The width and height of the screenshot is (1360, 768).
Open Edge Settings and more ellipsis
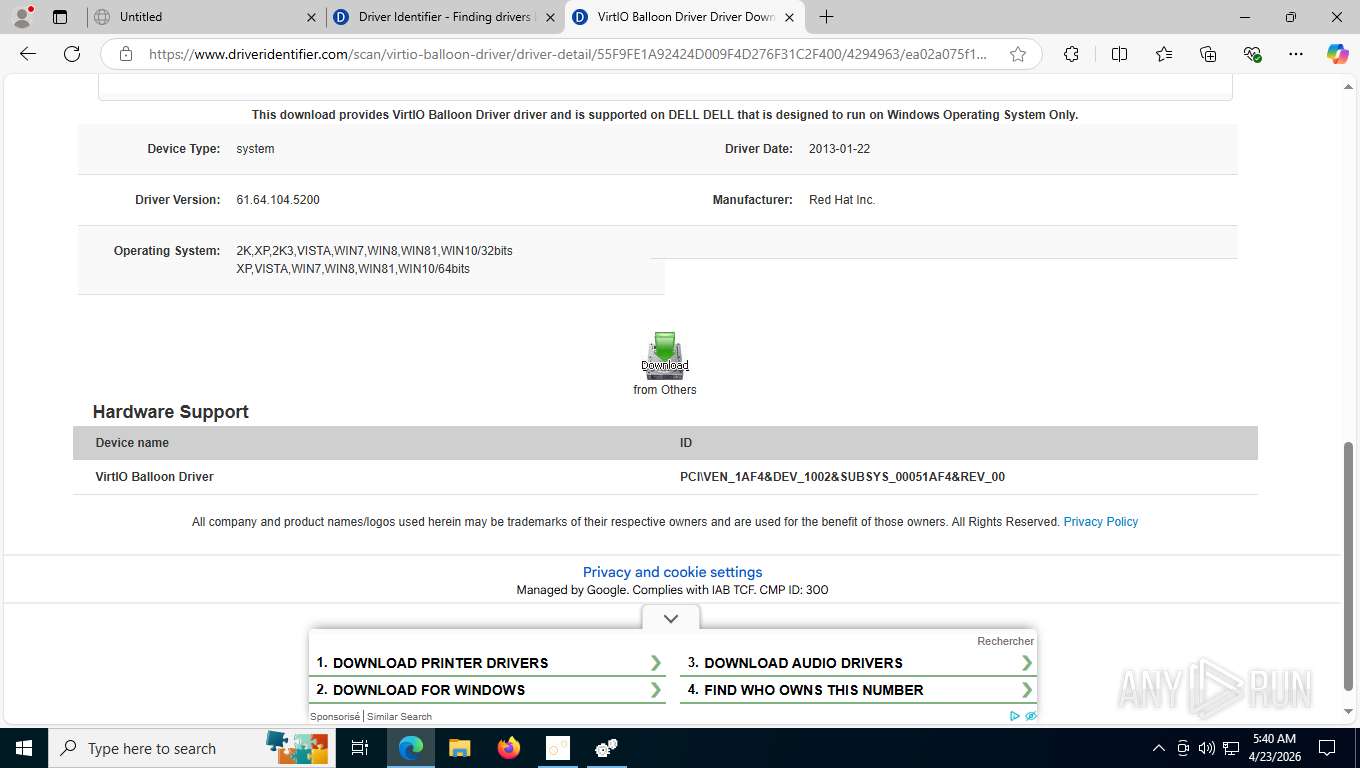point(1296,54)
